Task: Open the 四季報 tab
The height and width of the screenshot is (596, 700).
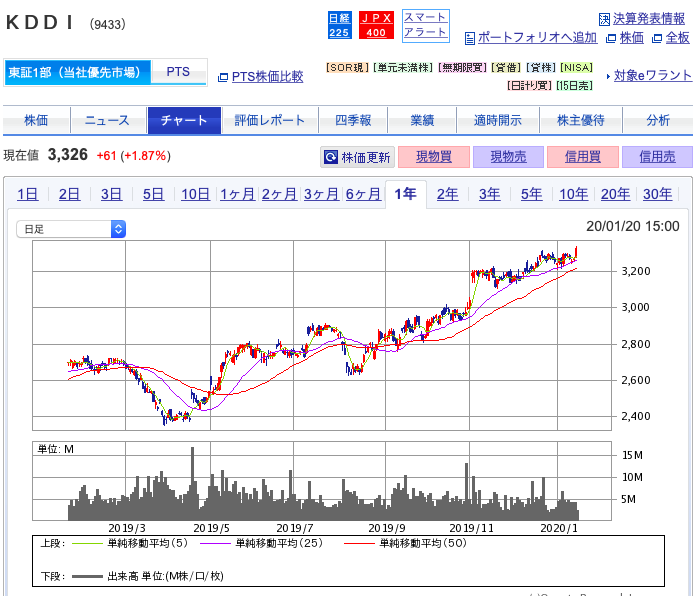Action: tap(353, 120)
